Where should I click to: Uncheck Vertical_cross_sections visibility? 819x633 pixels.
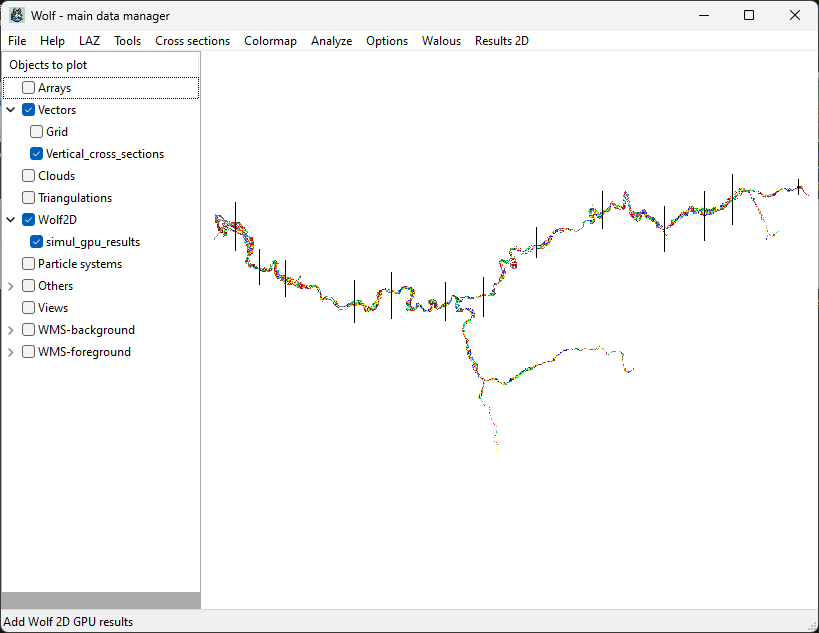pyautogui.click(x=36, y=154)
